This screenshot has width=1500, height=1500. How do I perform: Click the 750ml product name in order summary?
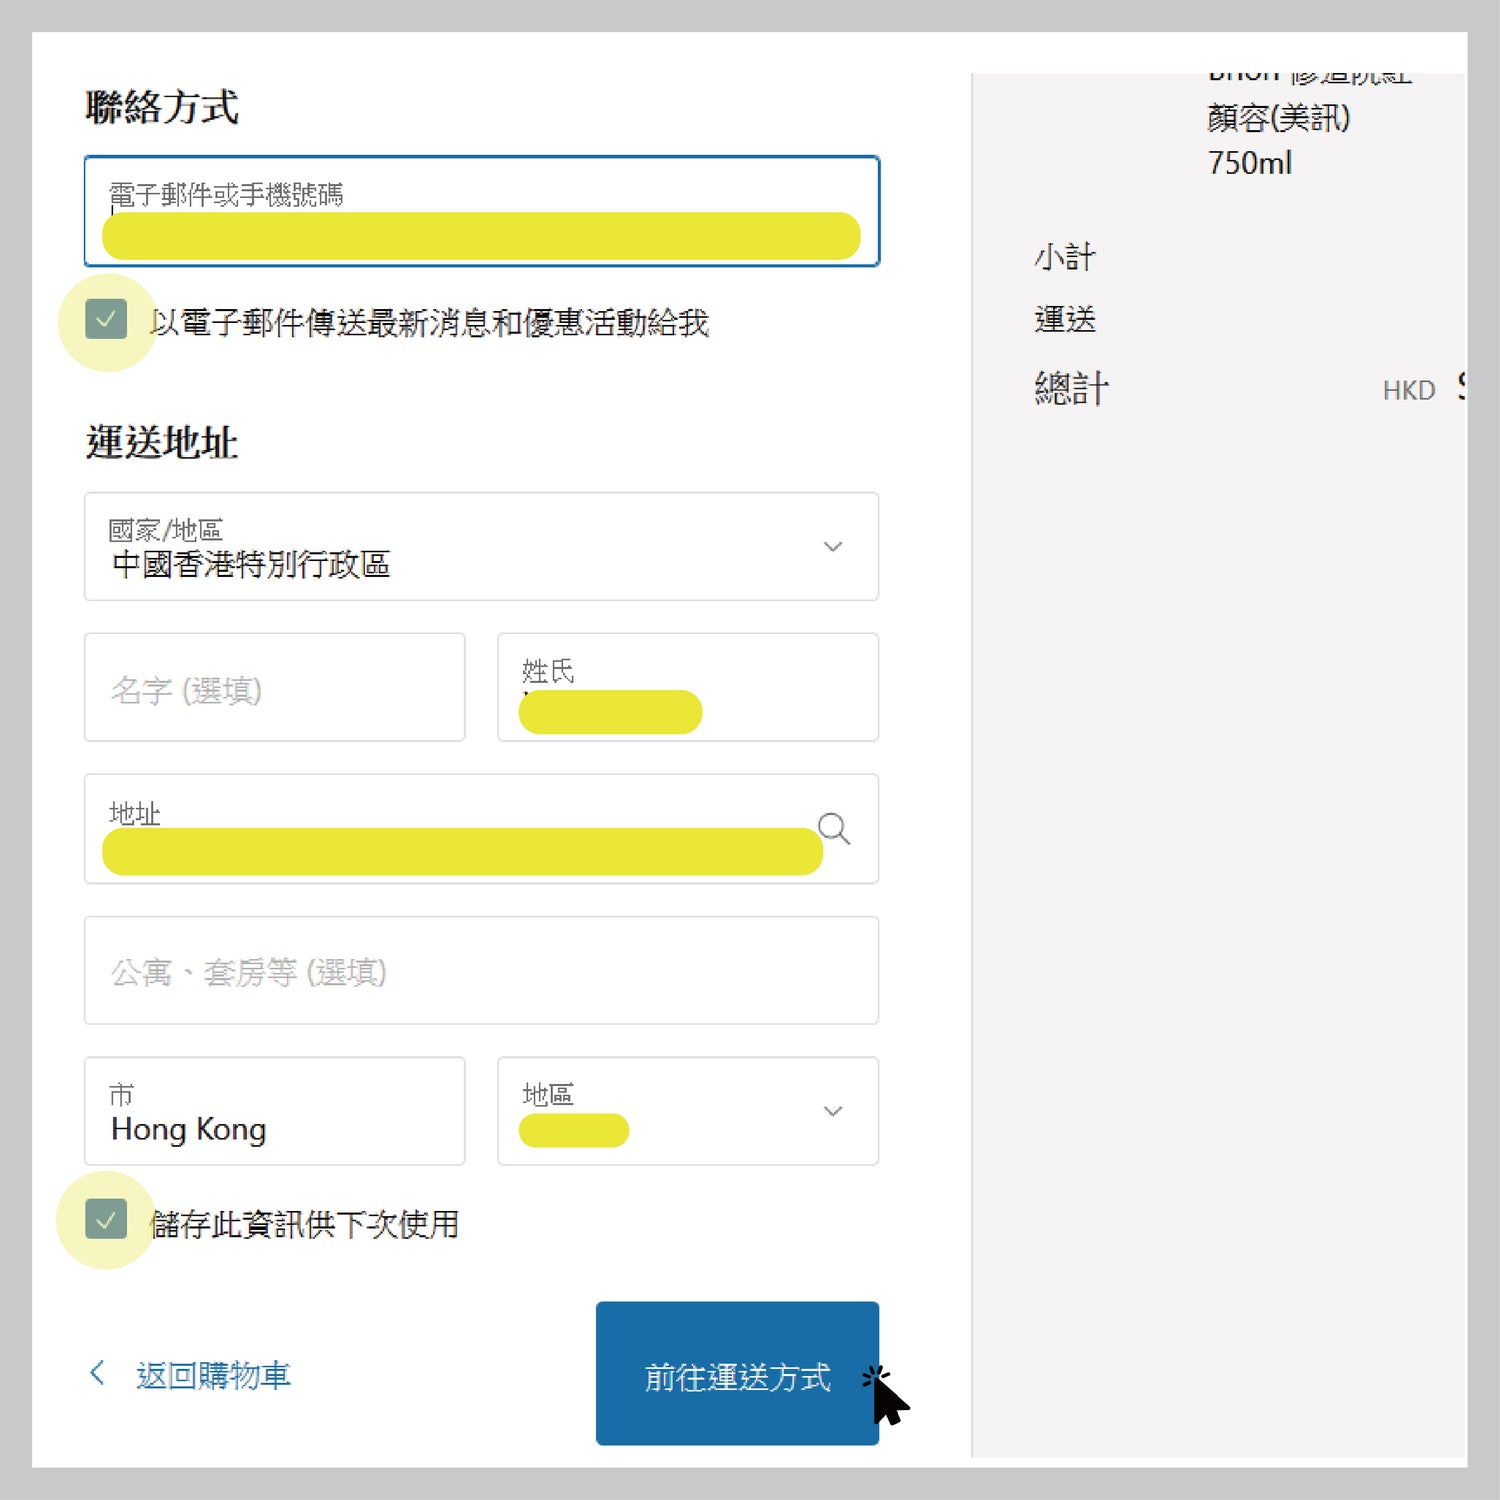pyautogui.click(x=1249, y=163)
